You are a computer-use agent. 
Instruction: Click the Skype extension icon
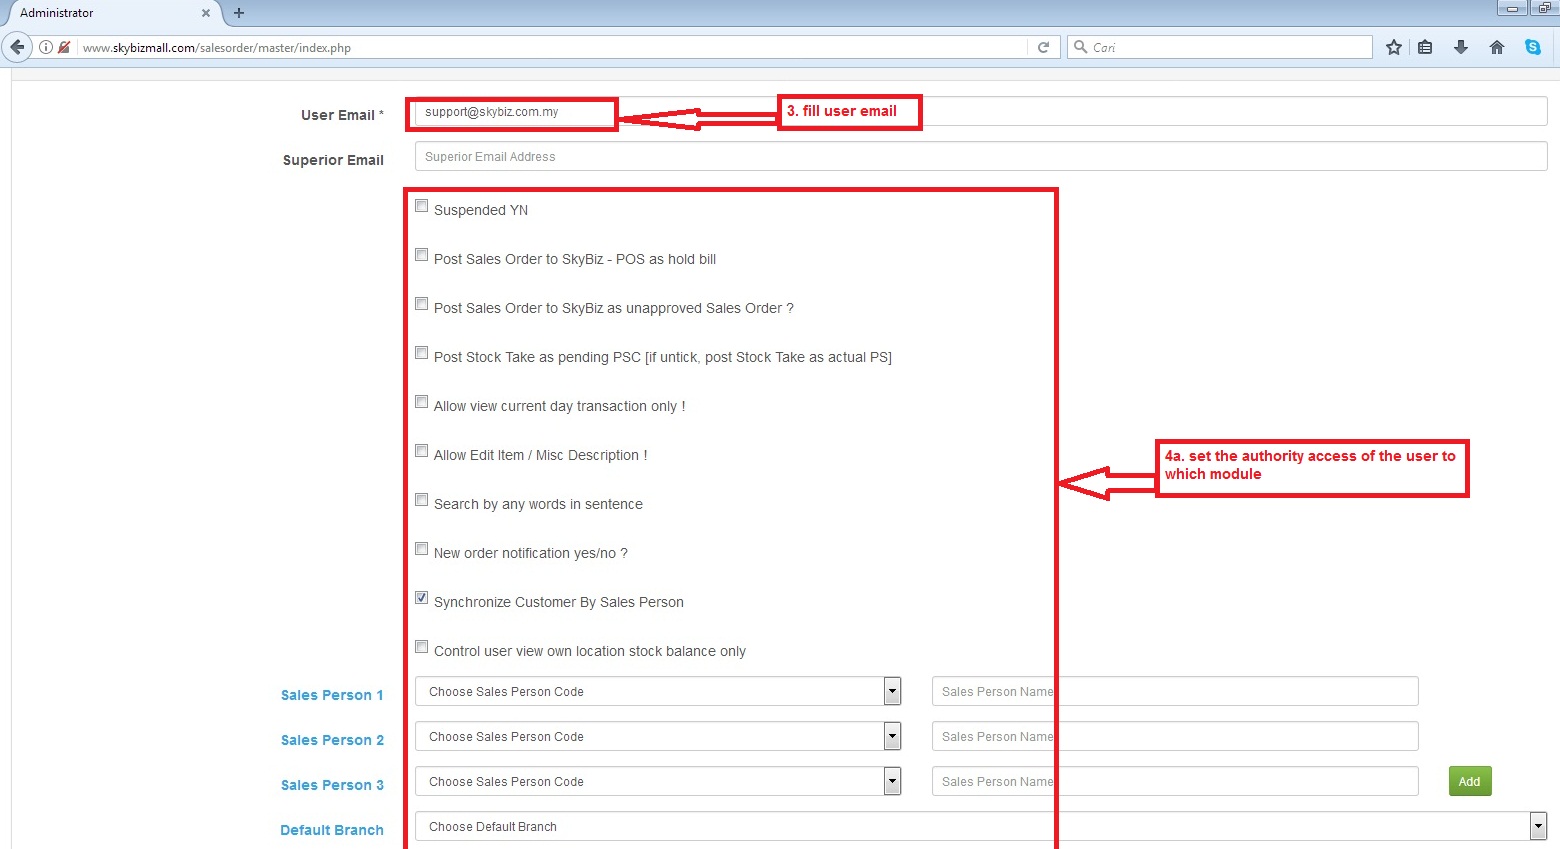1532,47
